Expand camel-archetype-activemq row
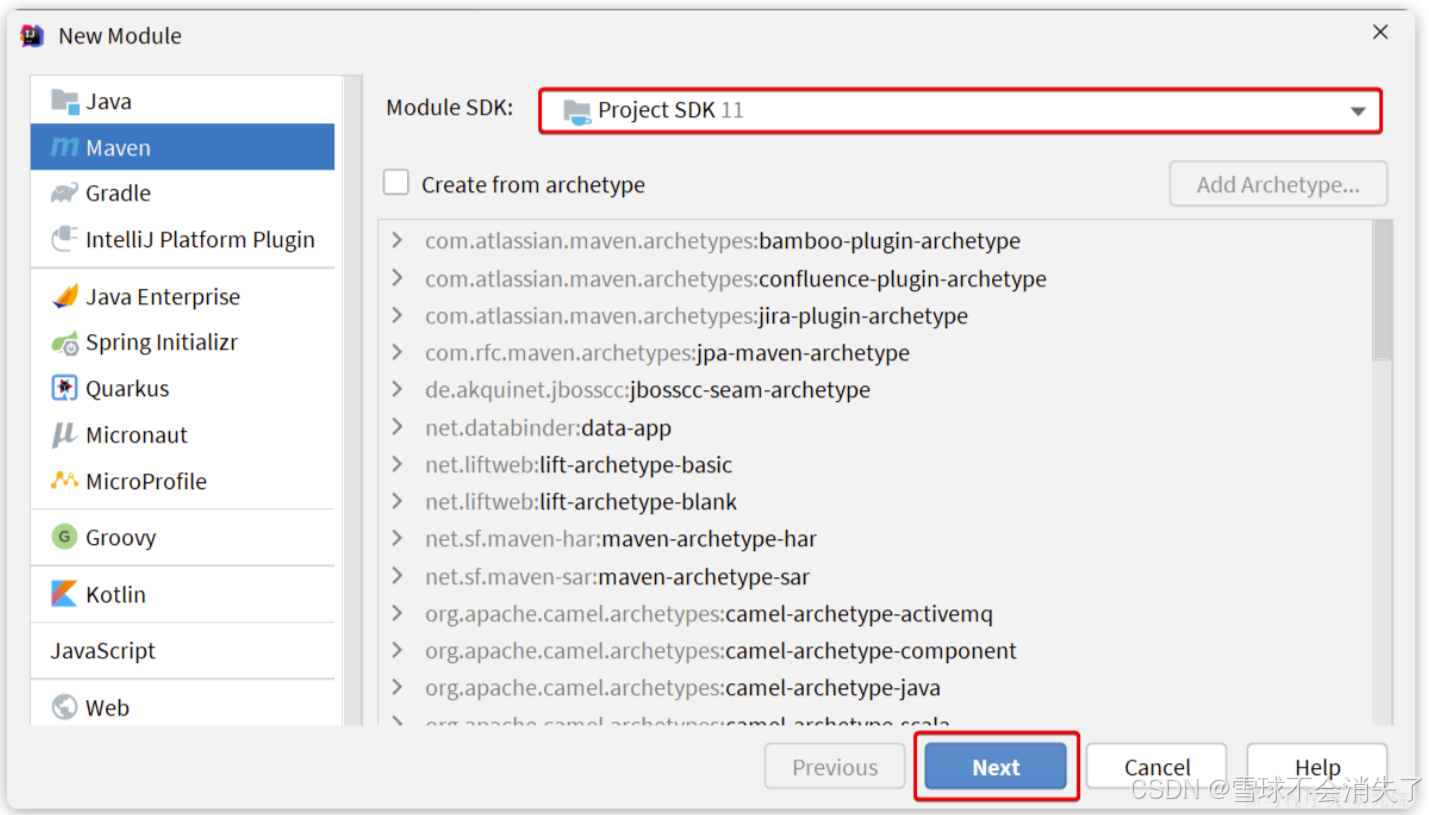 point(397,613)
